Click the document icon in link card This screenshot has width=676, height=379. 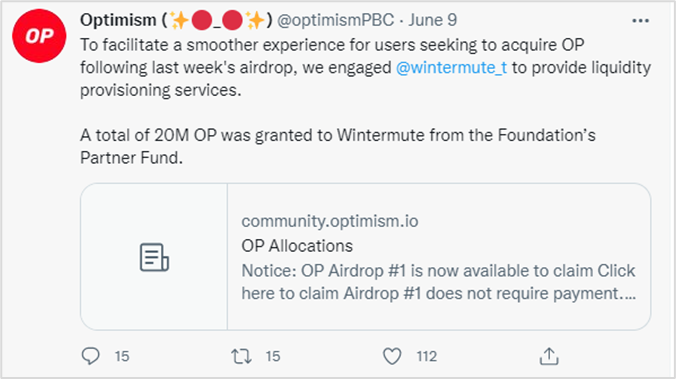154,257
